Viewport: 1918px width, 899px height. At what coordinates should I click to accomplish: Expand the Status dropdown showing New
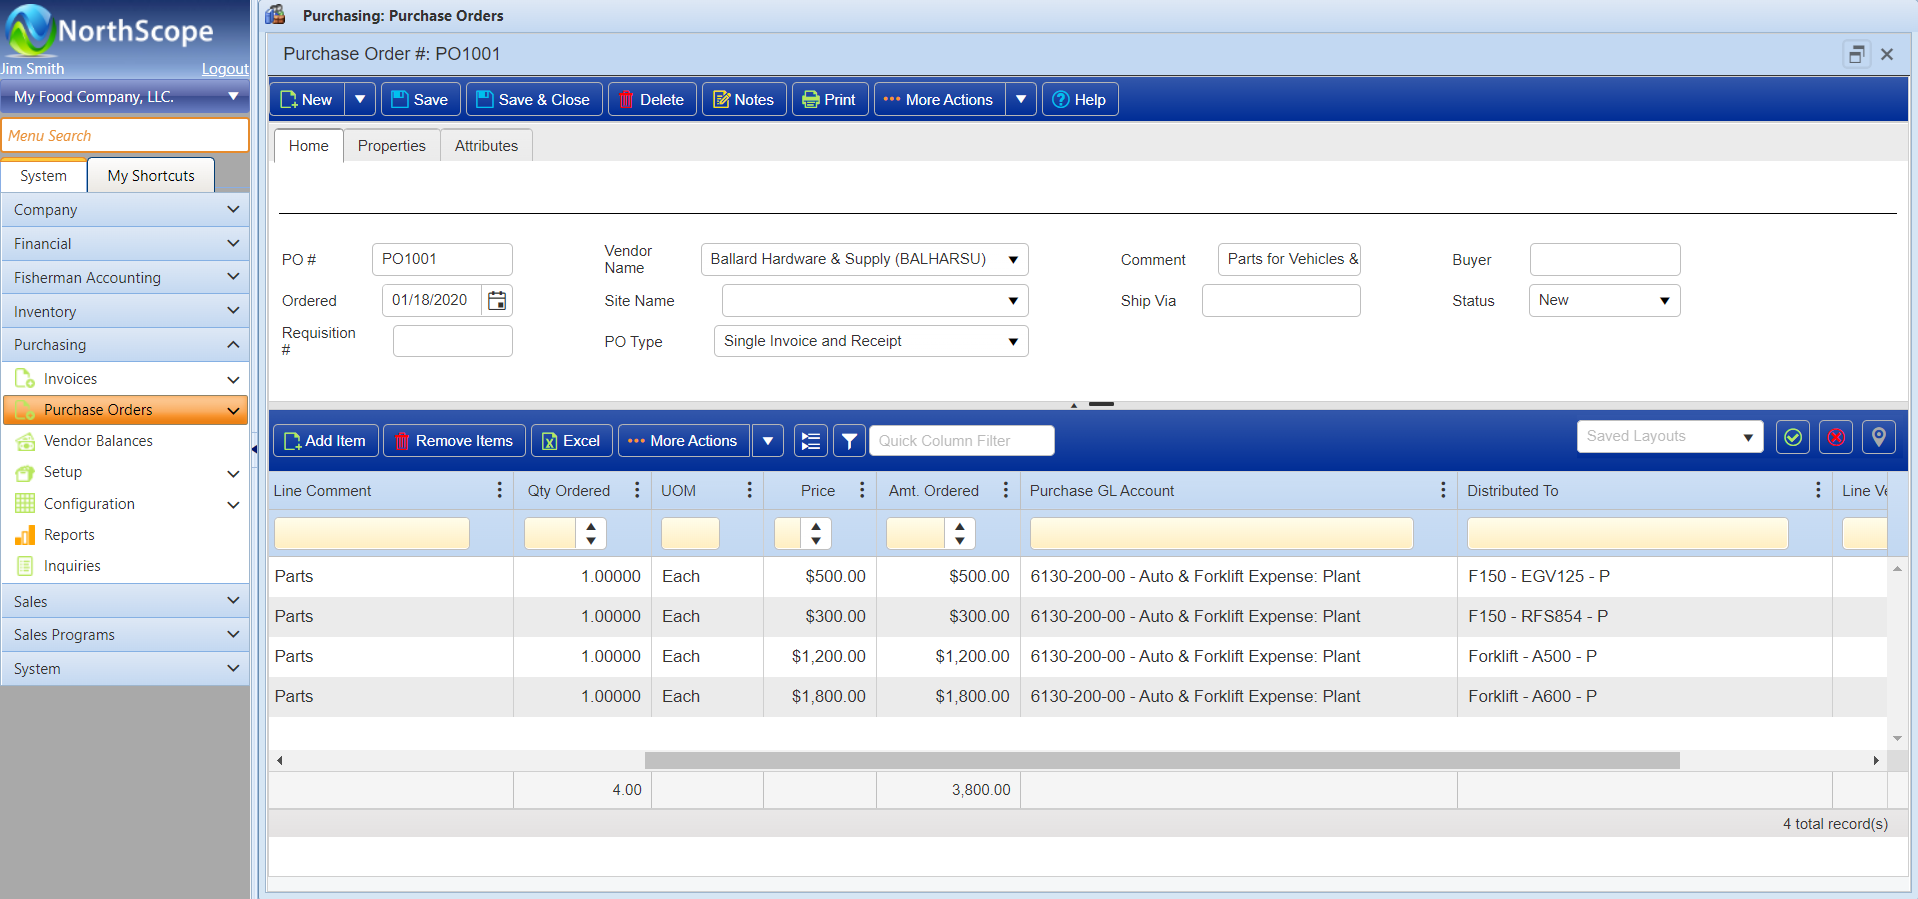click(1664, 301)
